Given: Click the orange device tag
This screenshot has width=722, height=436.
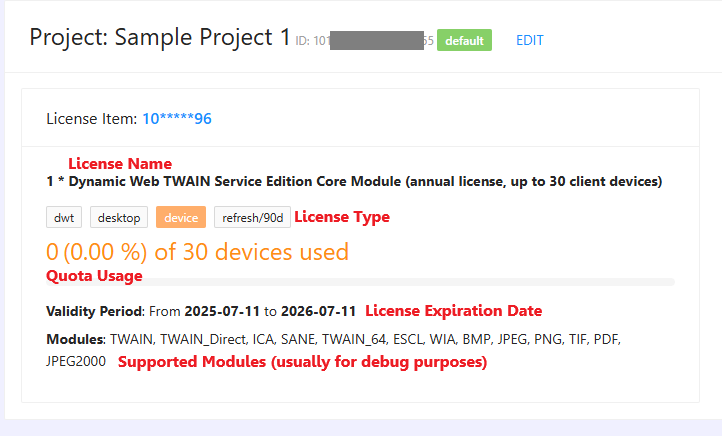Looking at the screenshot, I should [181, 217].
